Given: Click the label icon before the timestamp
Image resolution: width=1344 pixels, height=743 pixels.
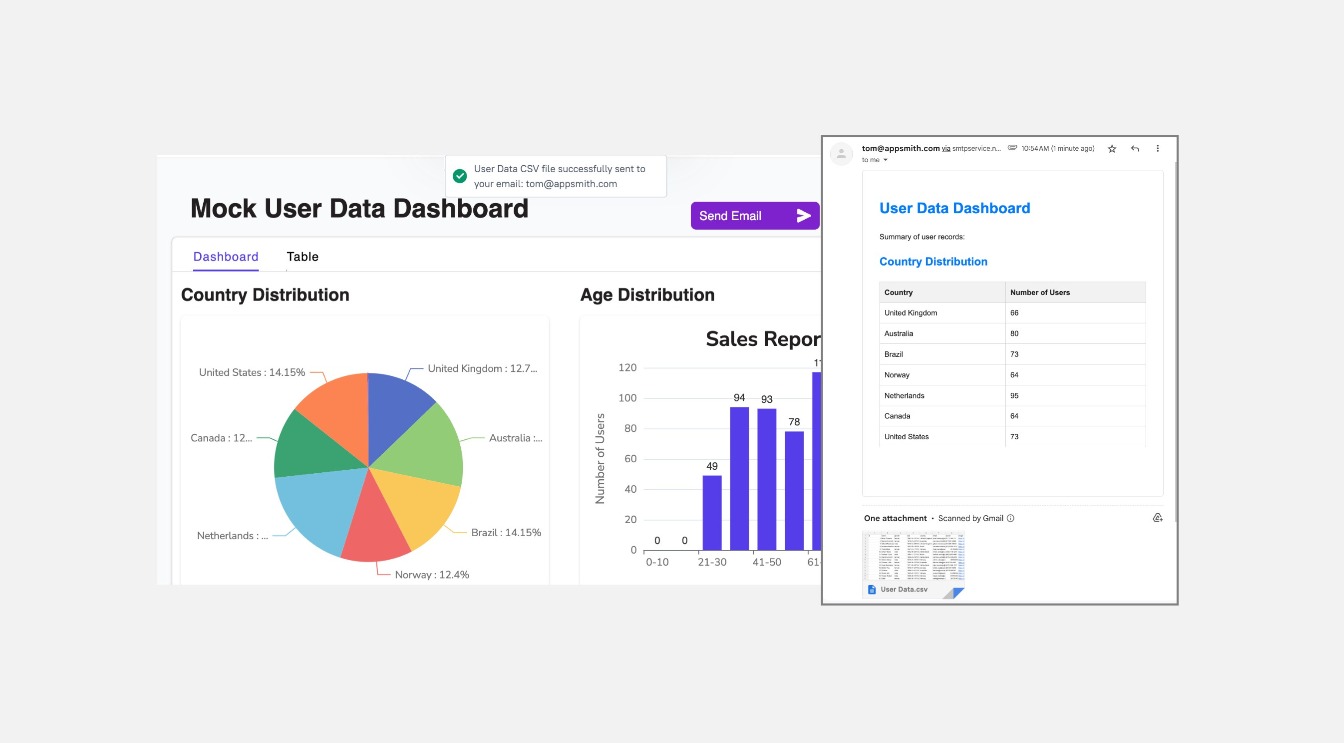Looking at the screenshot, I should [1012, 149].
